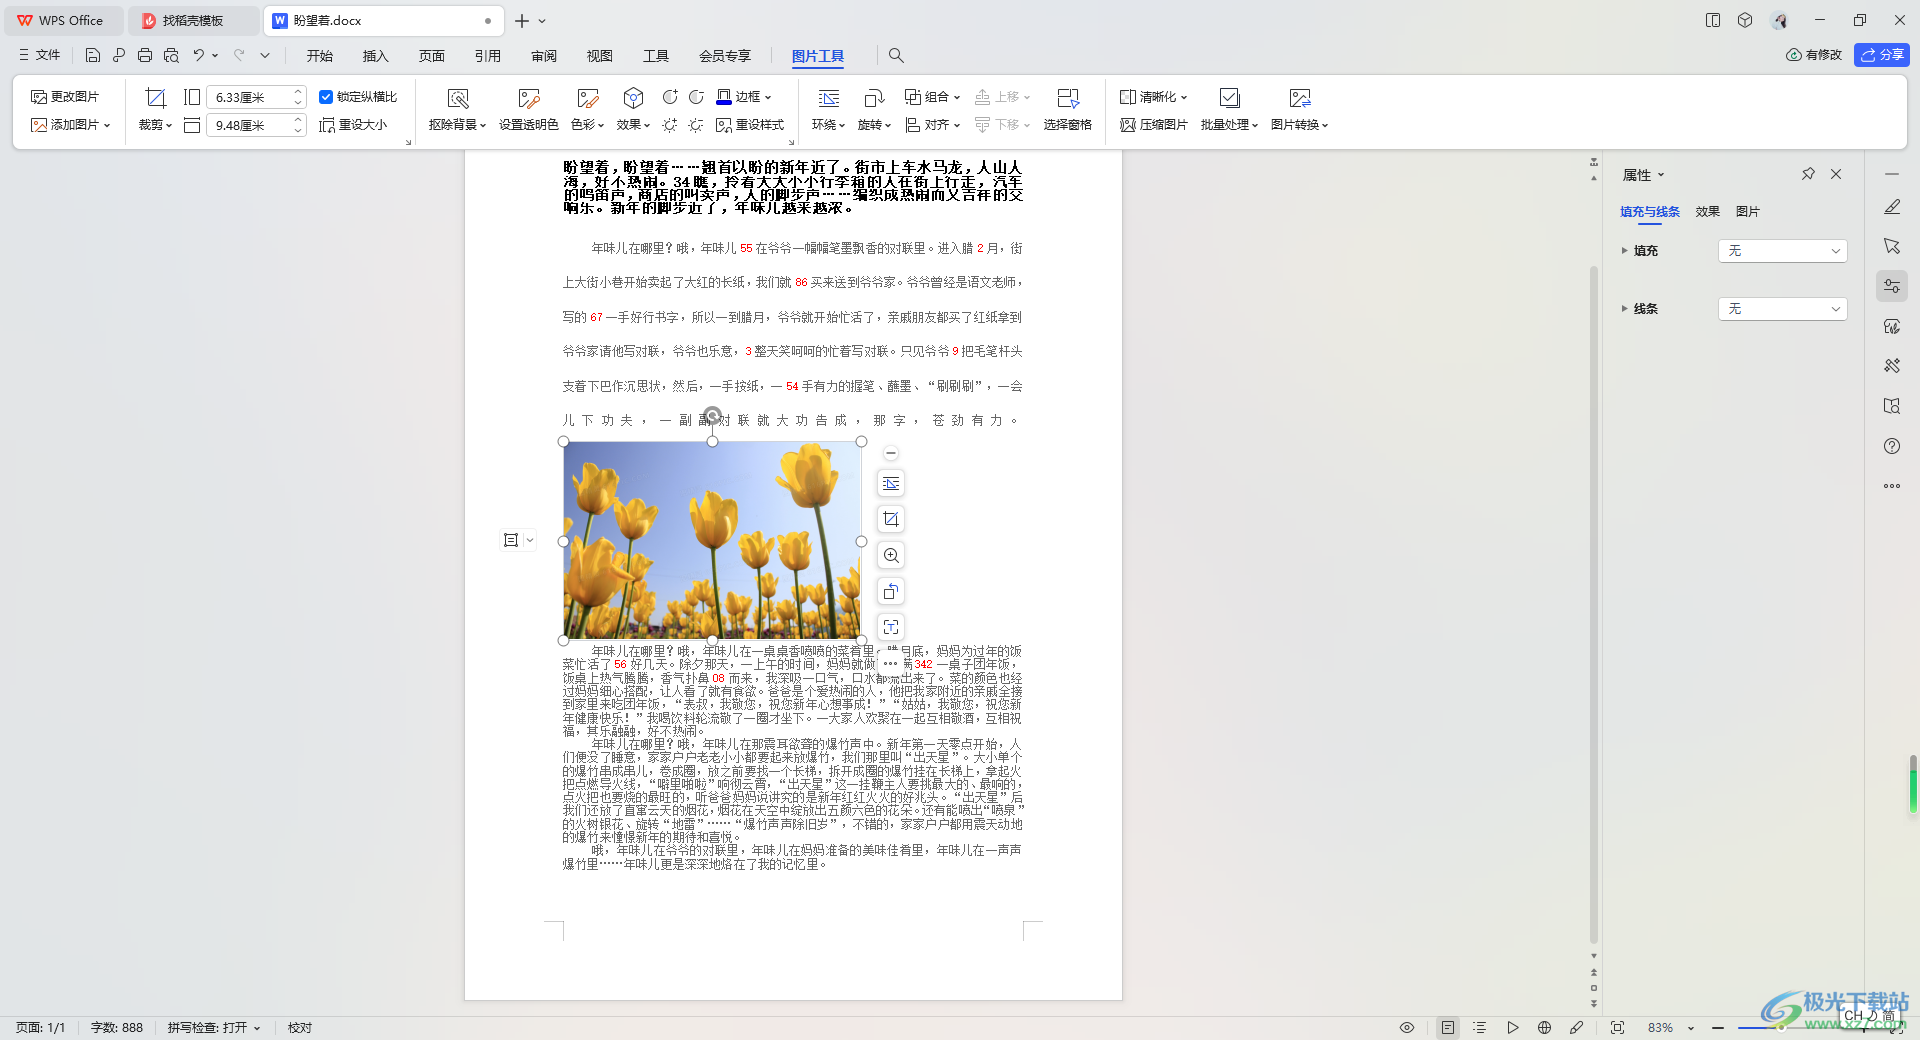
Task: Click the increase contrast icon
Action: (670, 97)
